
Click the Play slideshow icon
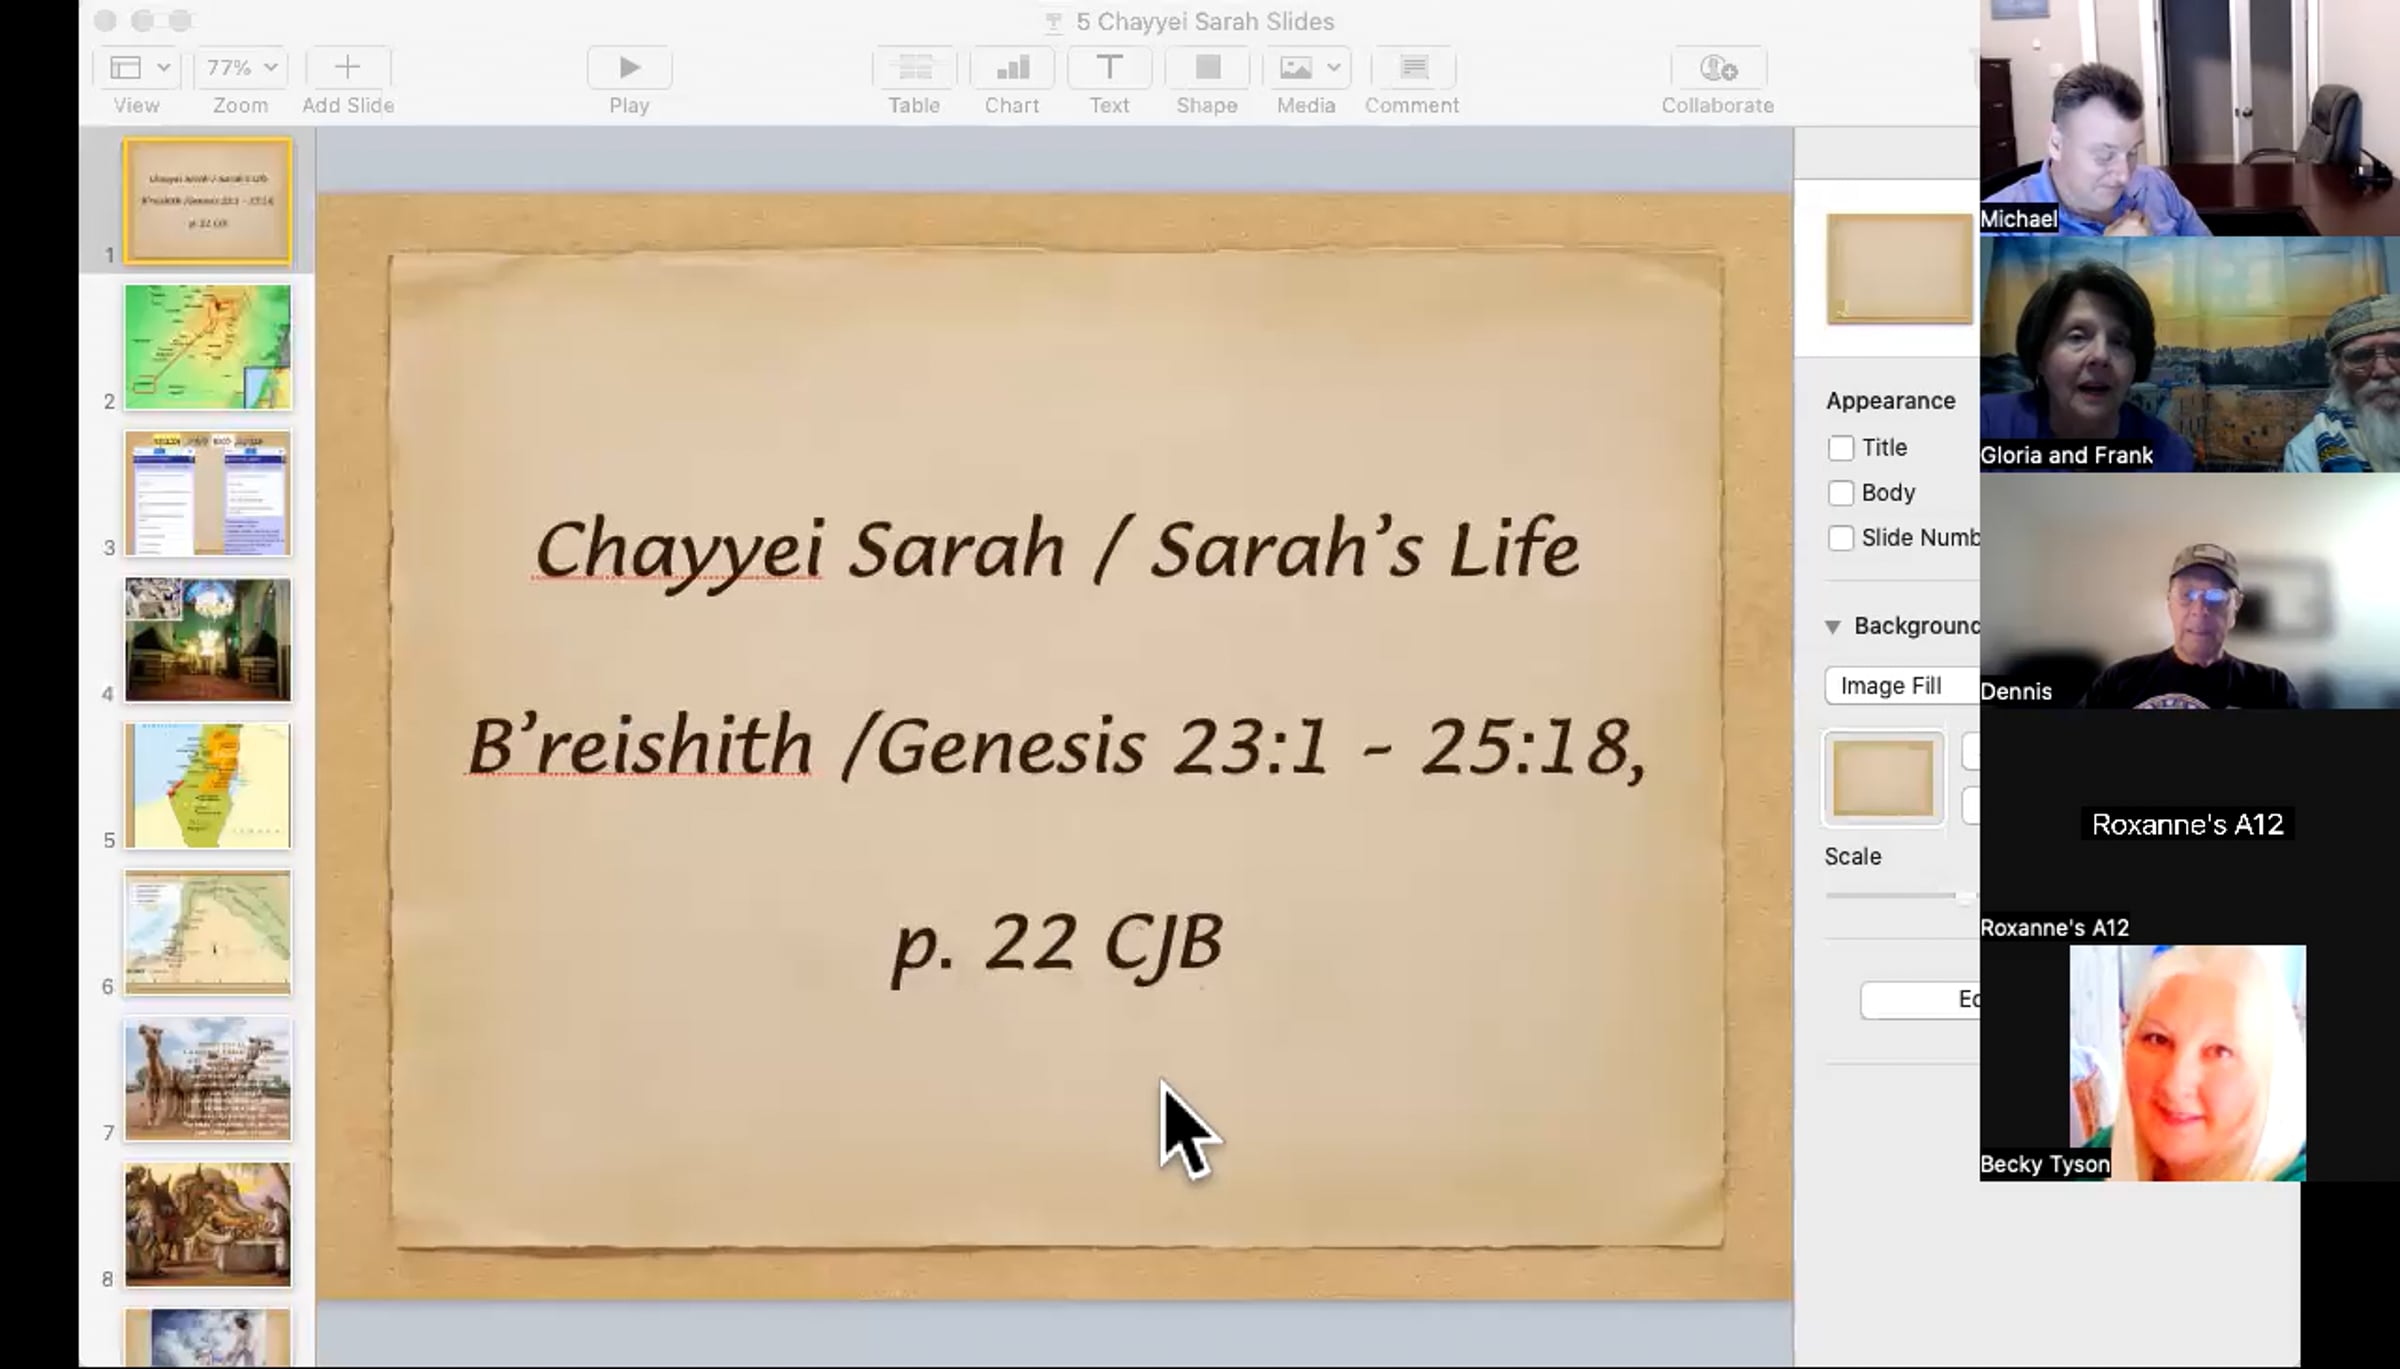[x=629, y=68]
